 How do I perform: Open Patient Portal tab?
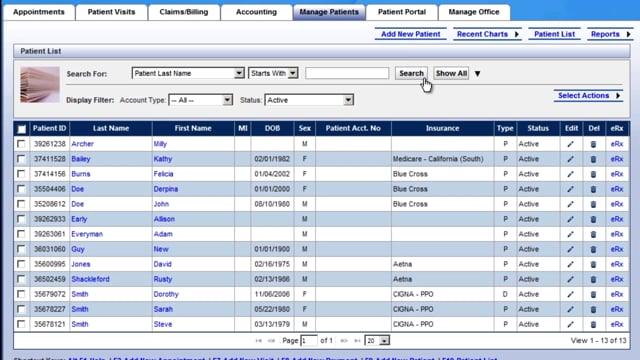(402, 12)
